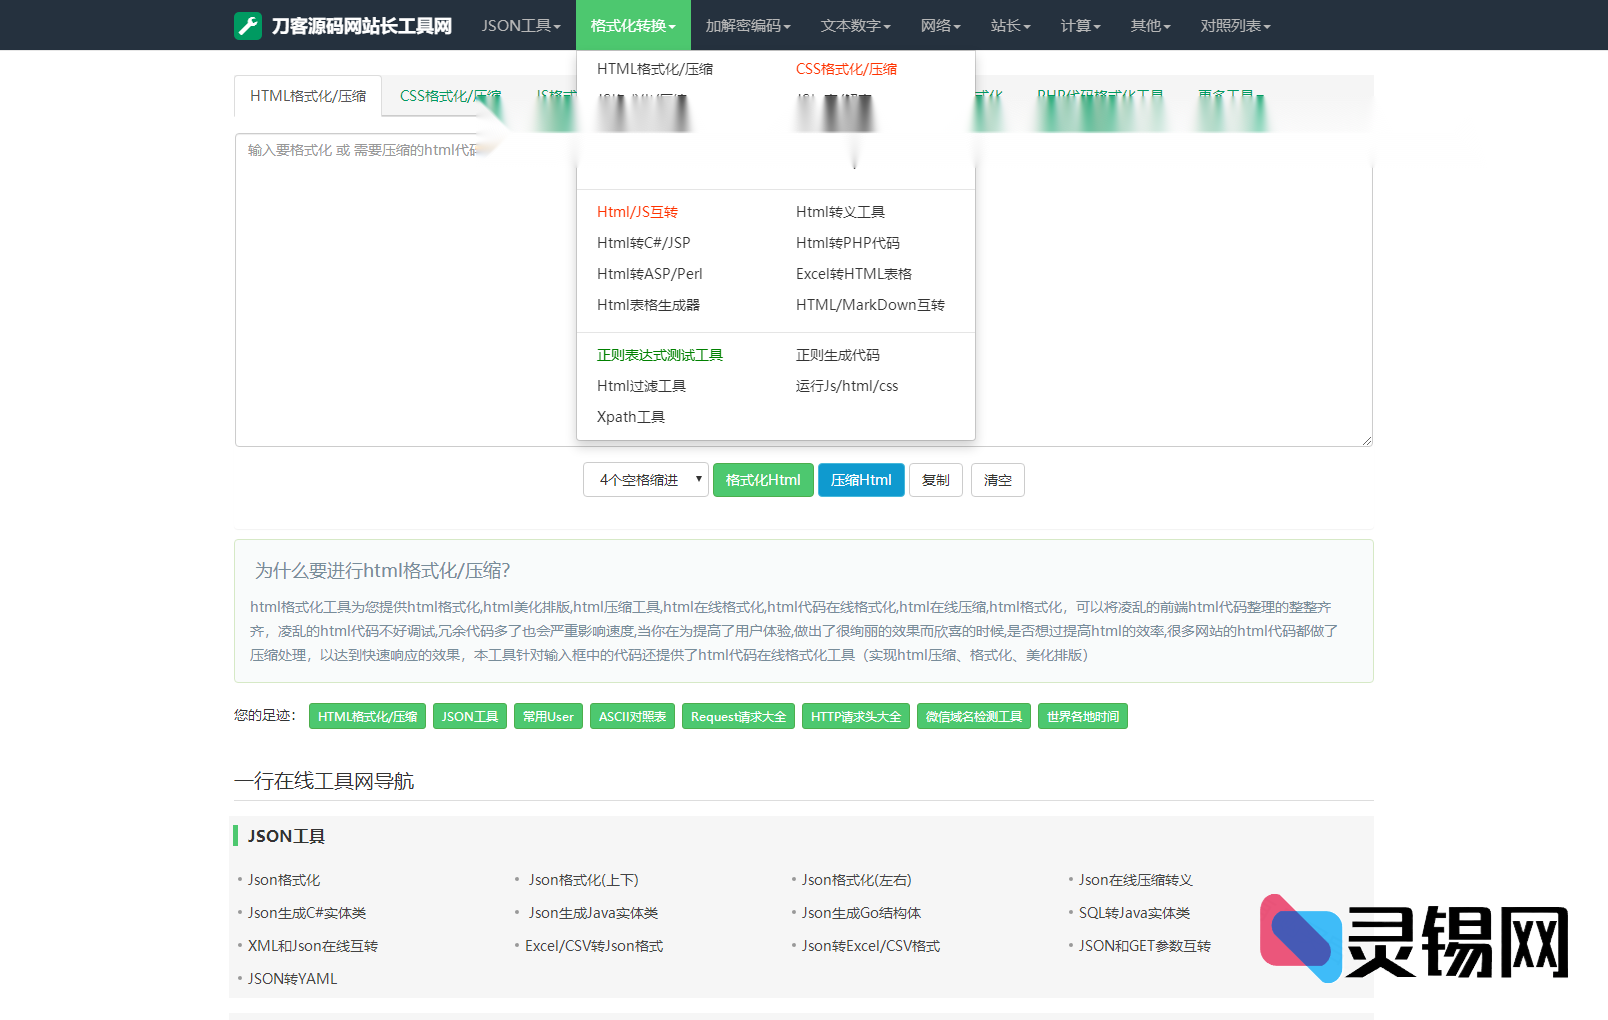This screenshot has width=1608, height=1020.
Task: Open Excel转HTML表格 menu item
Action: point(853,274)
